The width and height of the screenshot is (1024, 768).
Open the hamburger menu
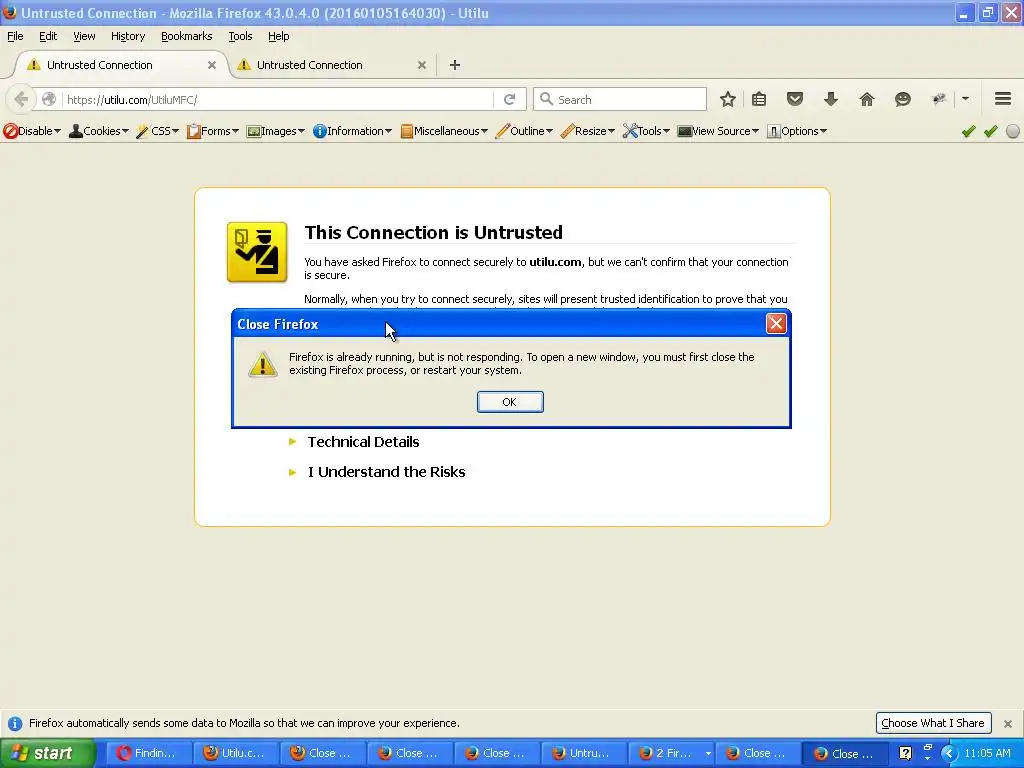(1003, 99)
